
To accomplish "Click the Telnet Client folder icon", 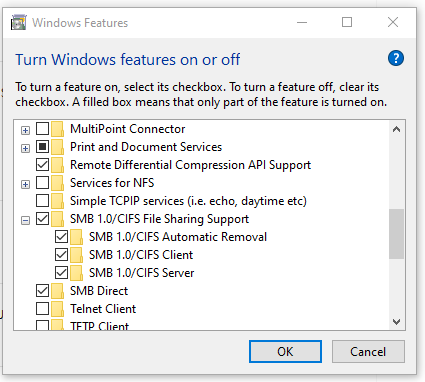I will tap(57, 309).
